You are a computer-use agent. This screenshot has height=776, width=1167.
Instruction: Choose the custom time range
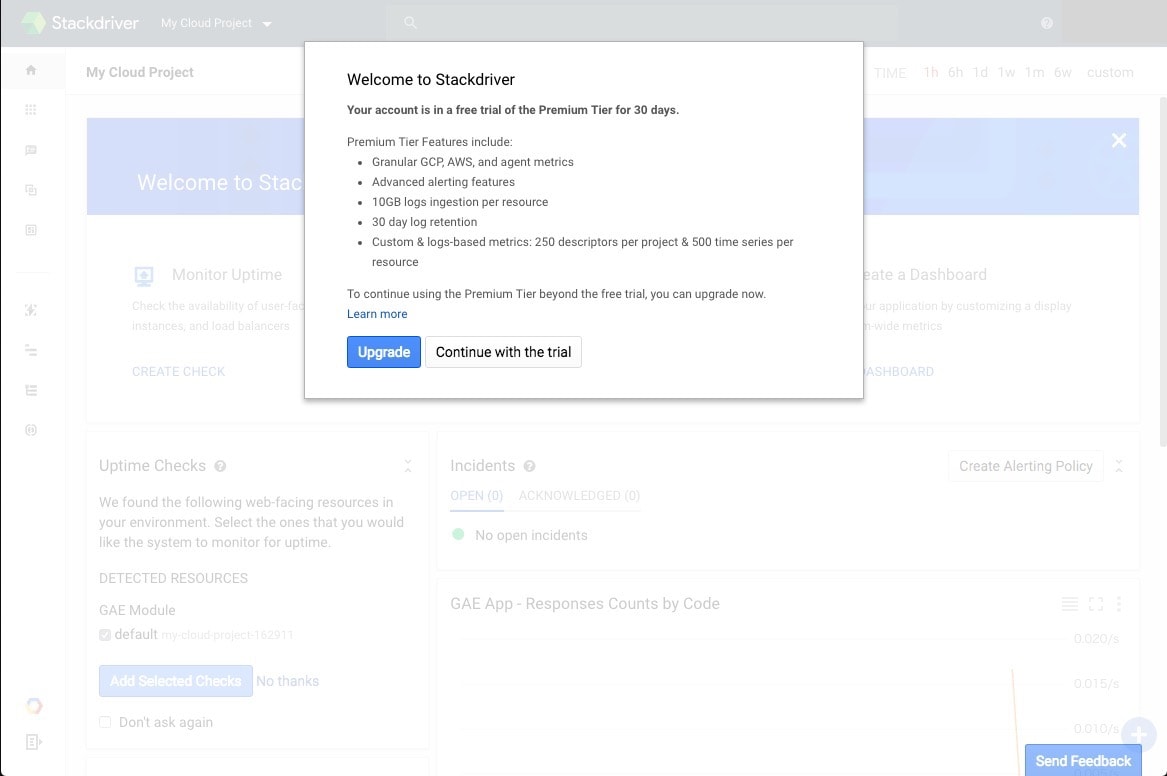coord(1110,72)
